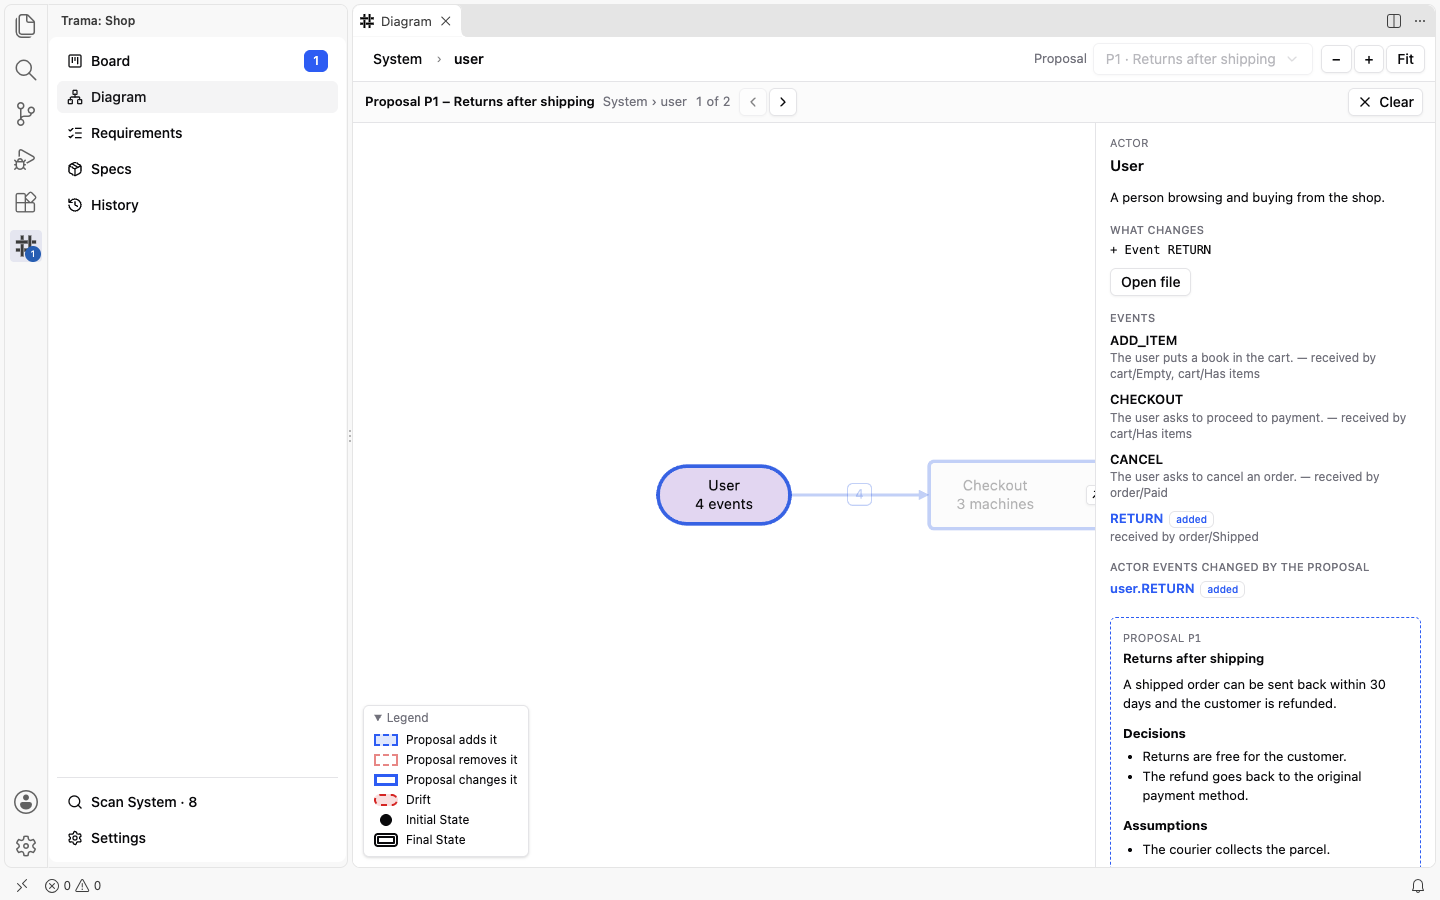The width and height of the screenshot is (1440, 900).
Task: Clear the proposal overlay
Action: pos(1385,102)
